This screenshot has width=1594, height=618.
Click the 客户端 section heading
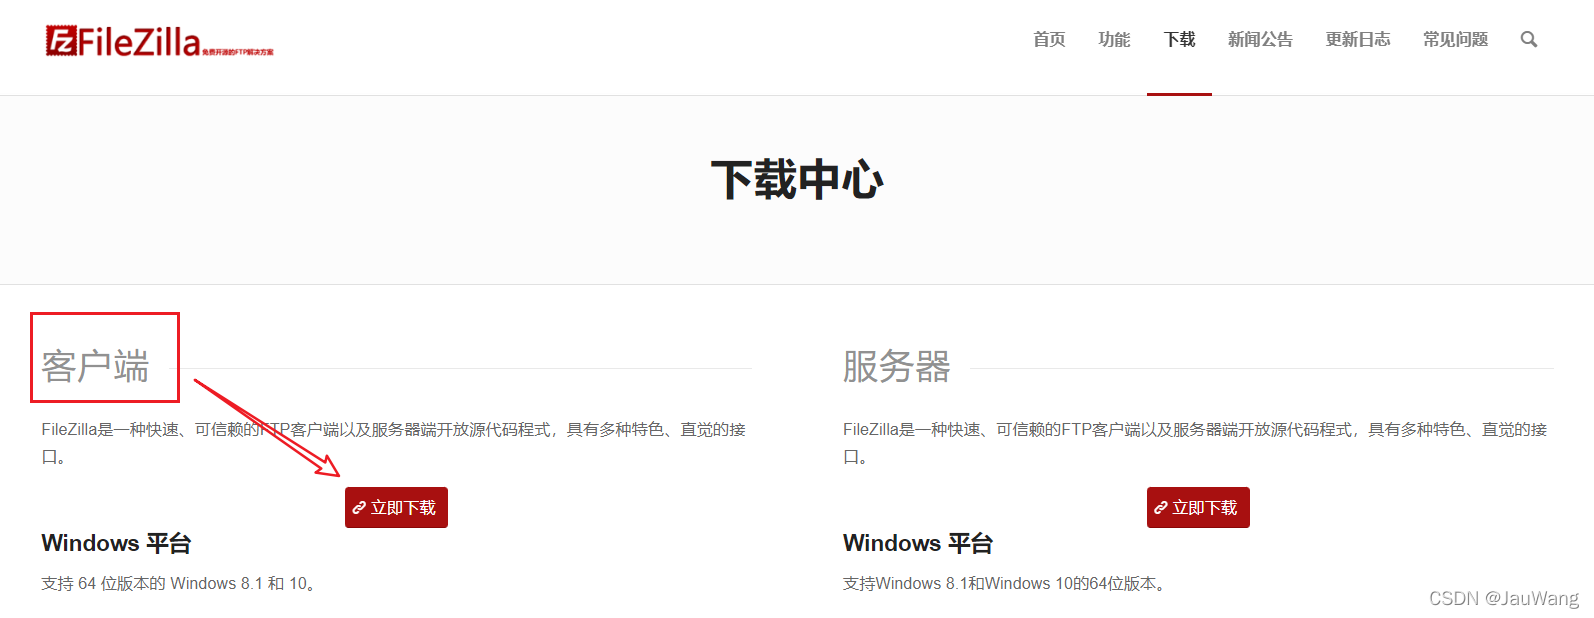(95, 367)
